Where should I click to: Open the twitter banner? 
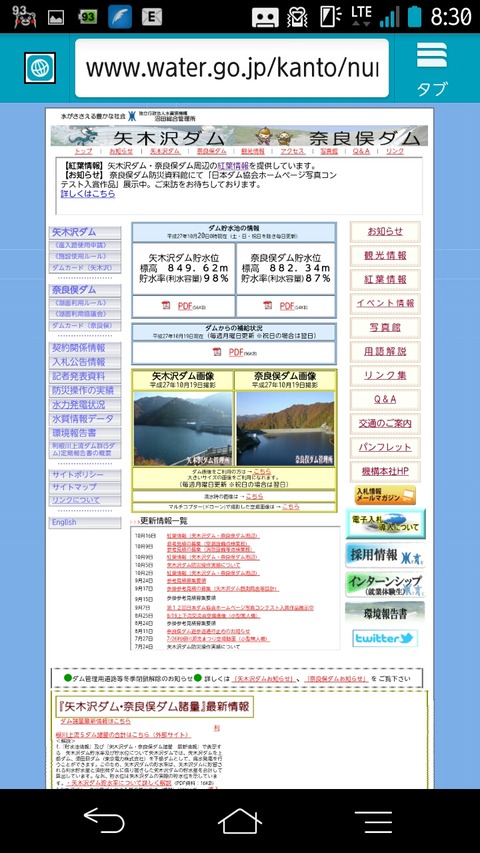click(385, 638)
